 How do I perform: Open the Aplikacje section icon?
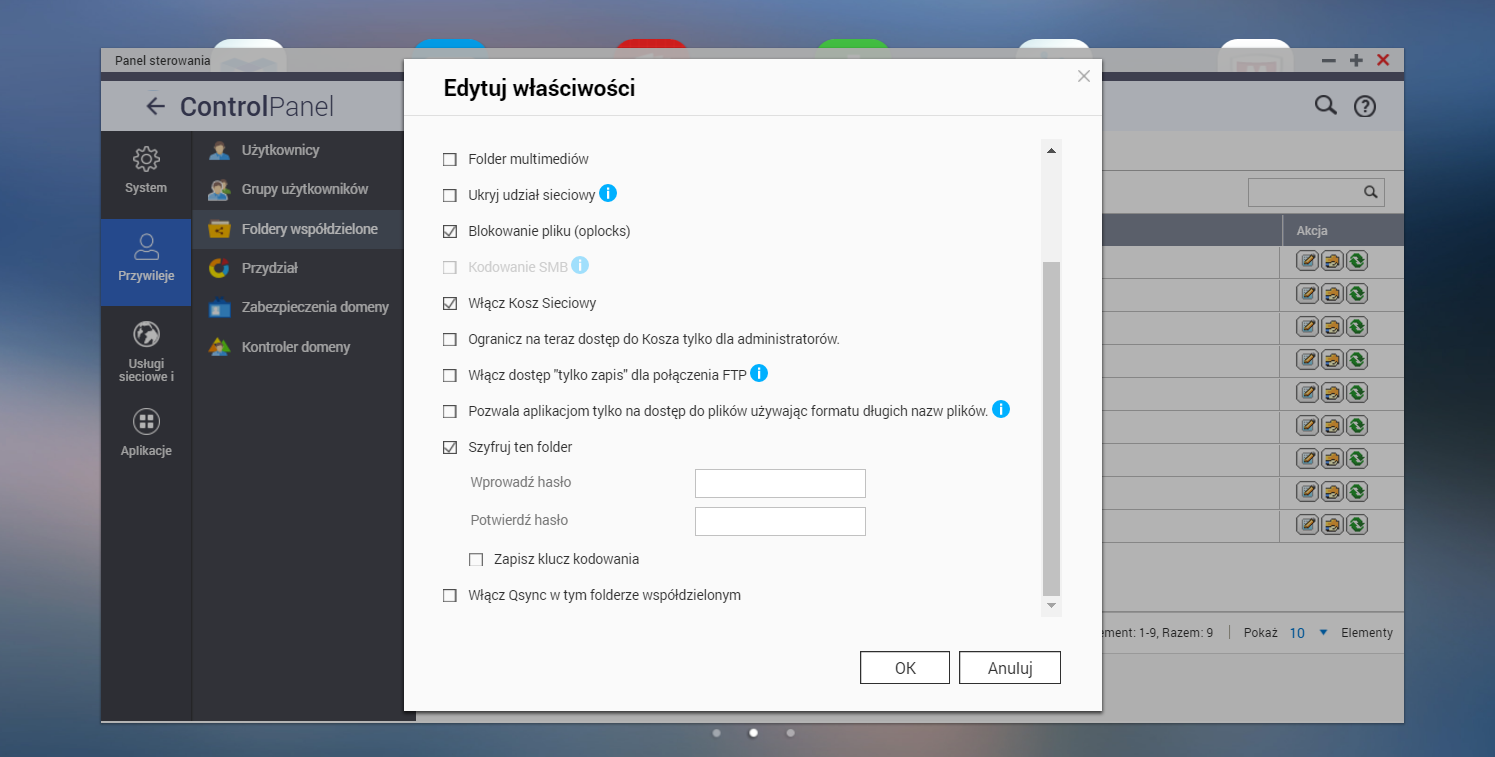pos(146,432)
